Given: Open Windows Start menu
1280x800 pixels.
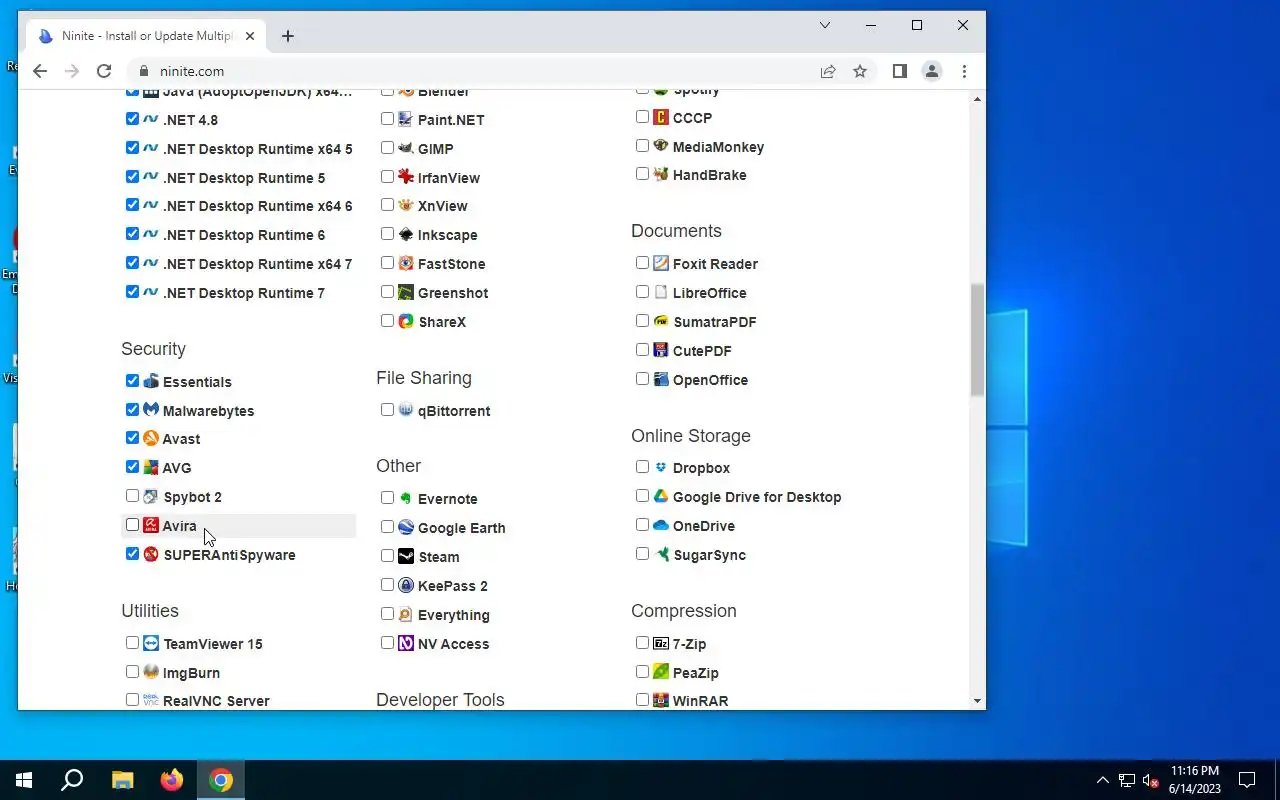Looking at the screenshot, I should point(24,780).
